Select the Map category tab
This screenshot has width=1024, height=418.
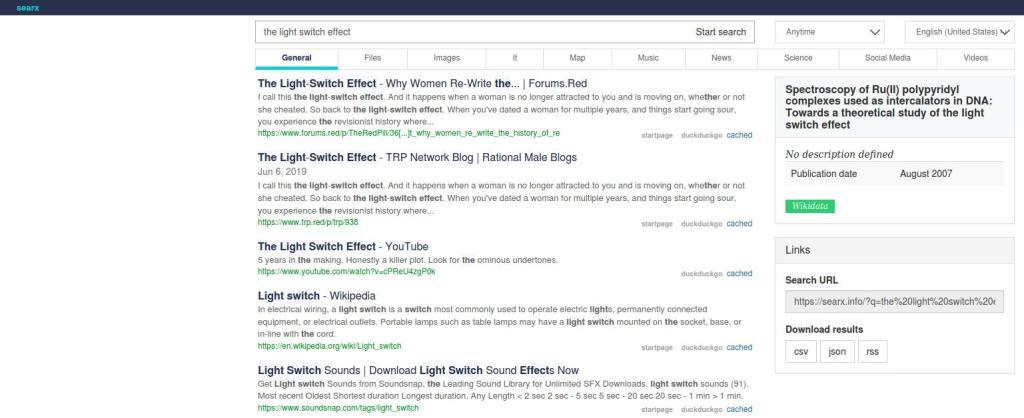coord(577,58)
